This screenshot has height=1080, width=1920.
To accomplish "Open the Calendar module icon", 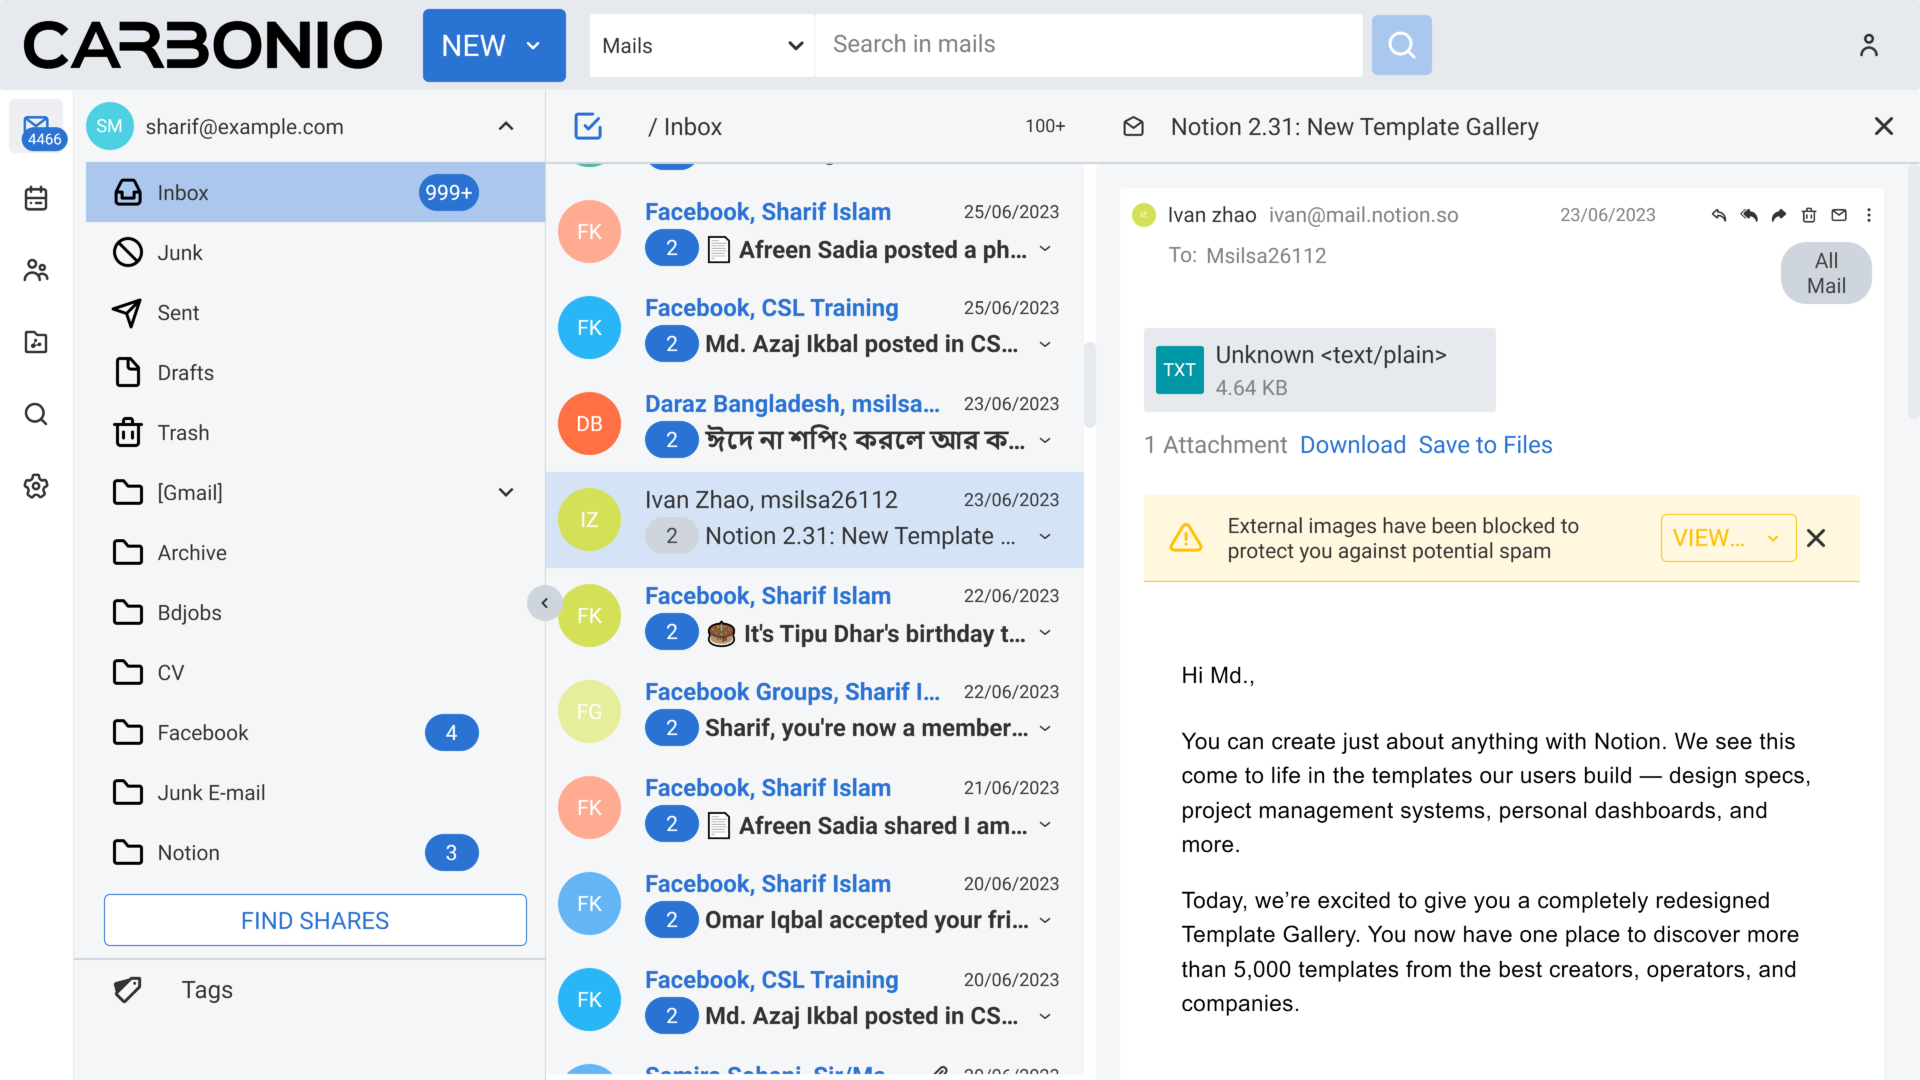I will tap(36, 198).
